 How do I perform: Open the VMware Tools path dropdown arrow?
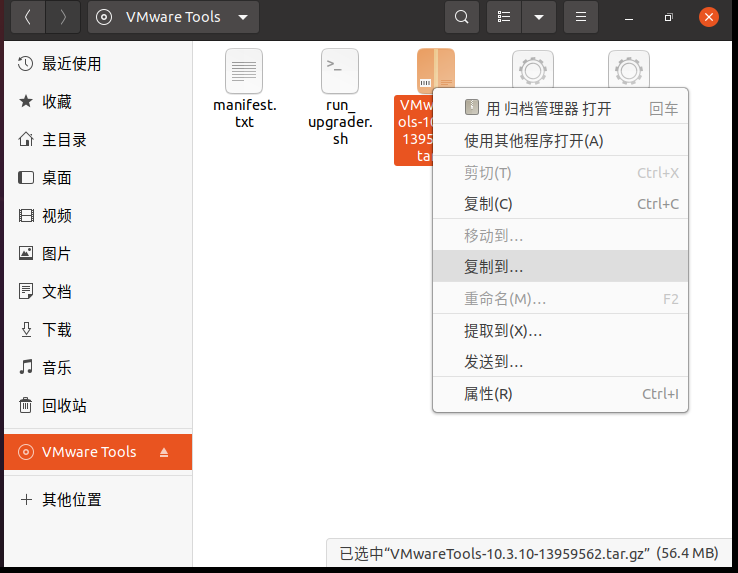click(x=243, y=17)
